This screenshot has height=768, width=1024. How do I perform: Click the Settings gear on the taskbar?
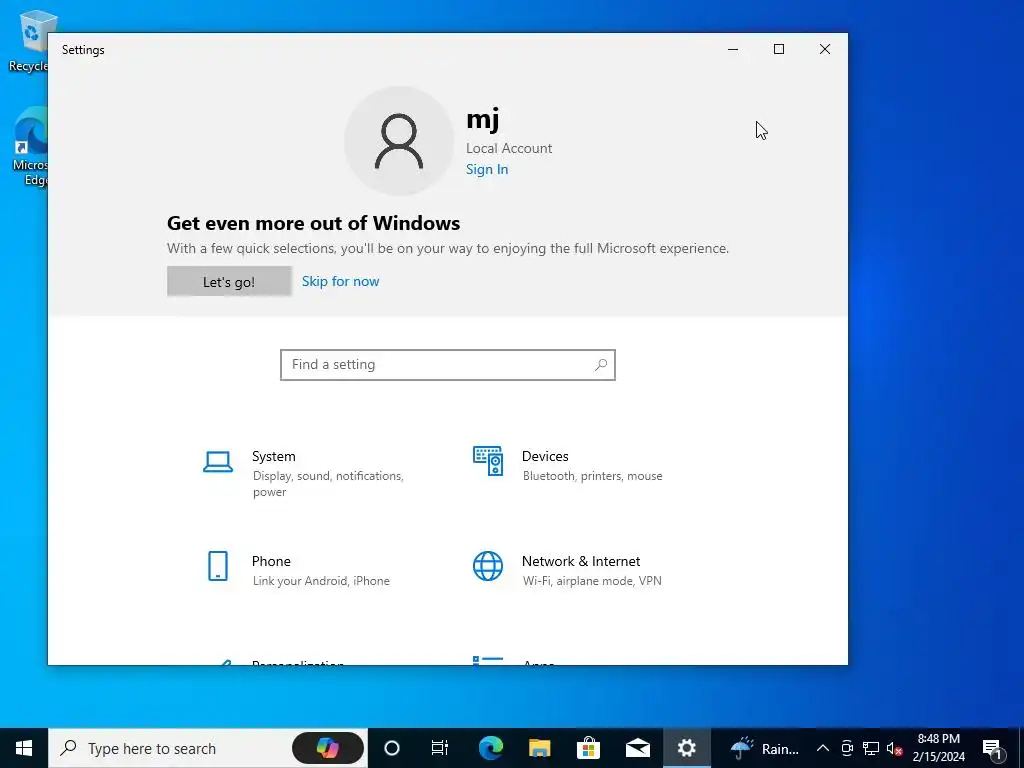687,748
